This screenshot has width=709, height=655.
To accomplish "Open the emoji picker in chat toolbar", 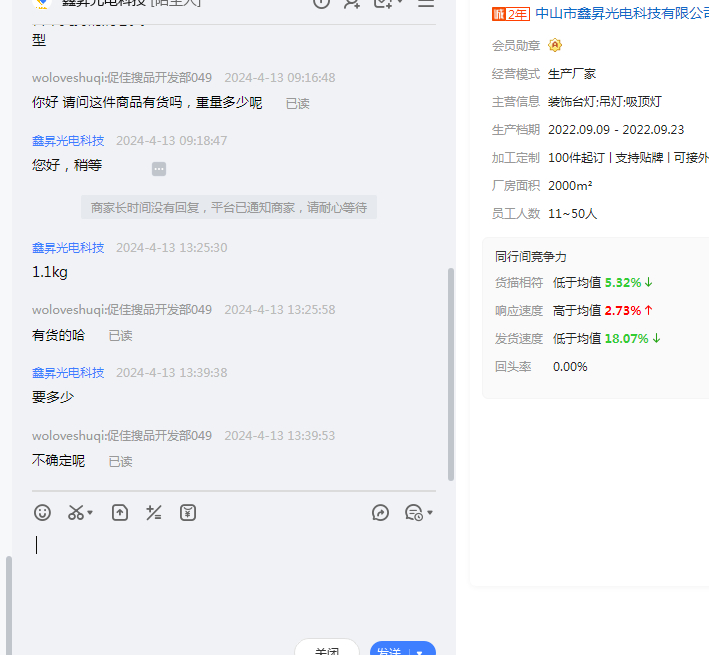I will [42, 513].
